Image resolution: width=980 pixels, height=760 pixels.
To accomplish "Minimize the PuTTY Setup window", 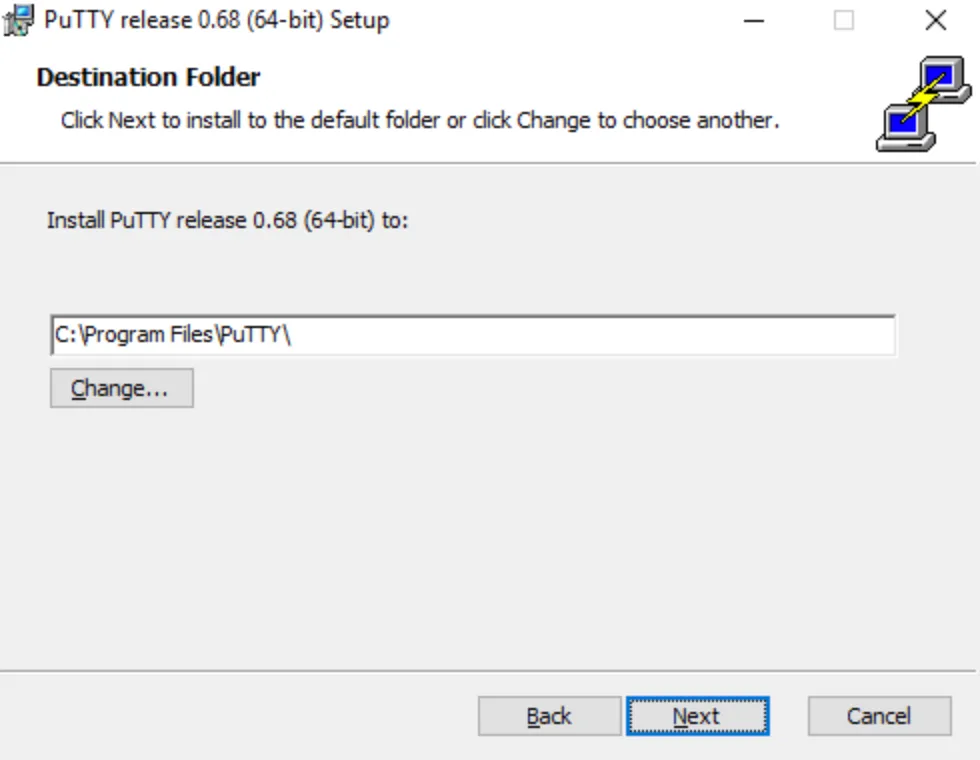I will point(752,20).
